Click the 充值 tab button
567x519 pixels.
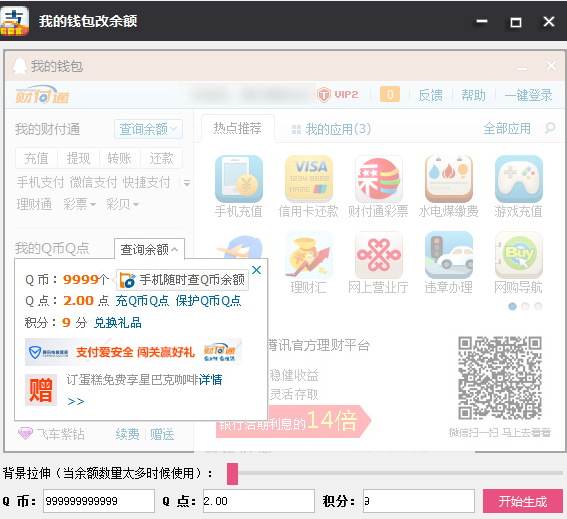pyautogui.click(x=36, y=158)
